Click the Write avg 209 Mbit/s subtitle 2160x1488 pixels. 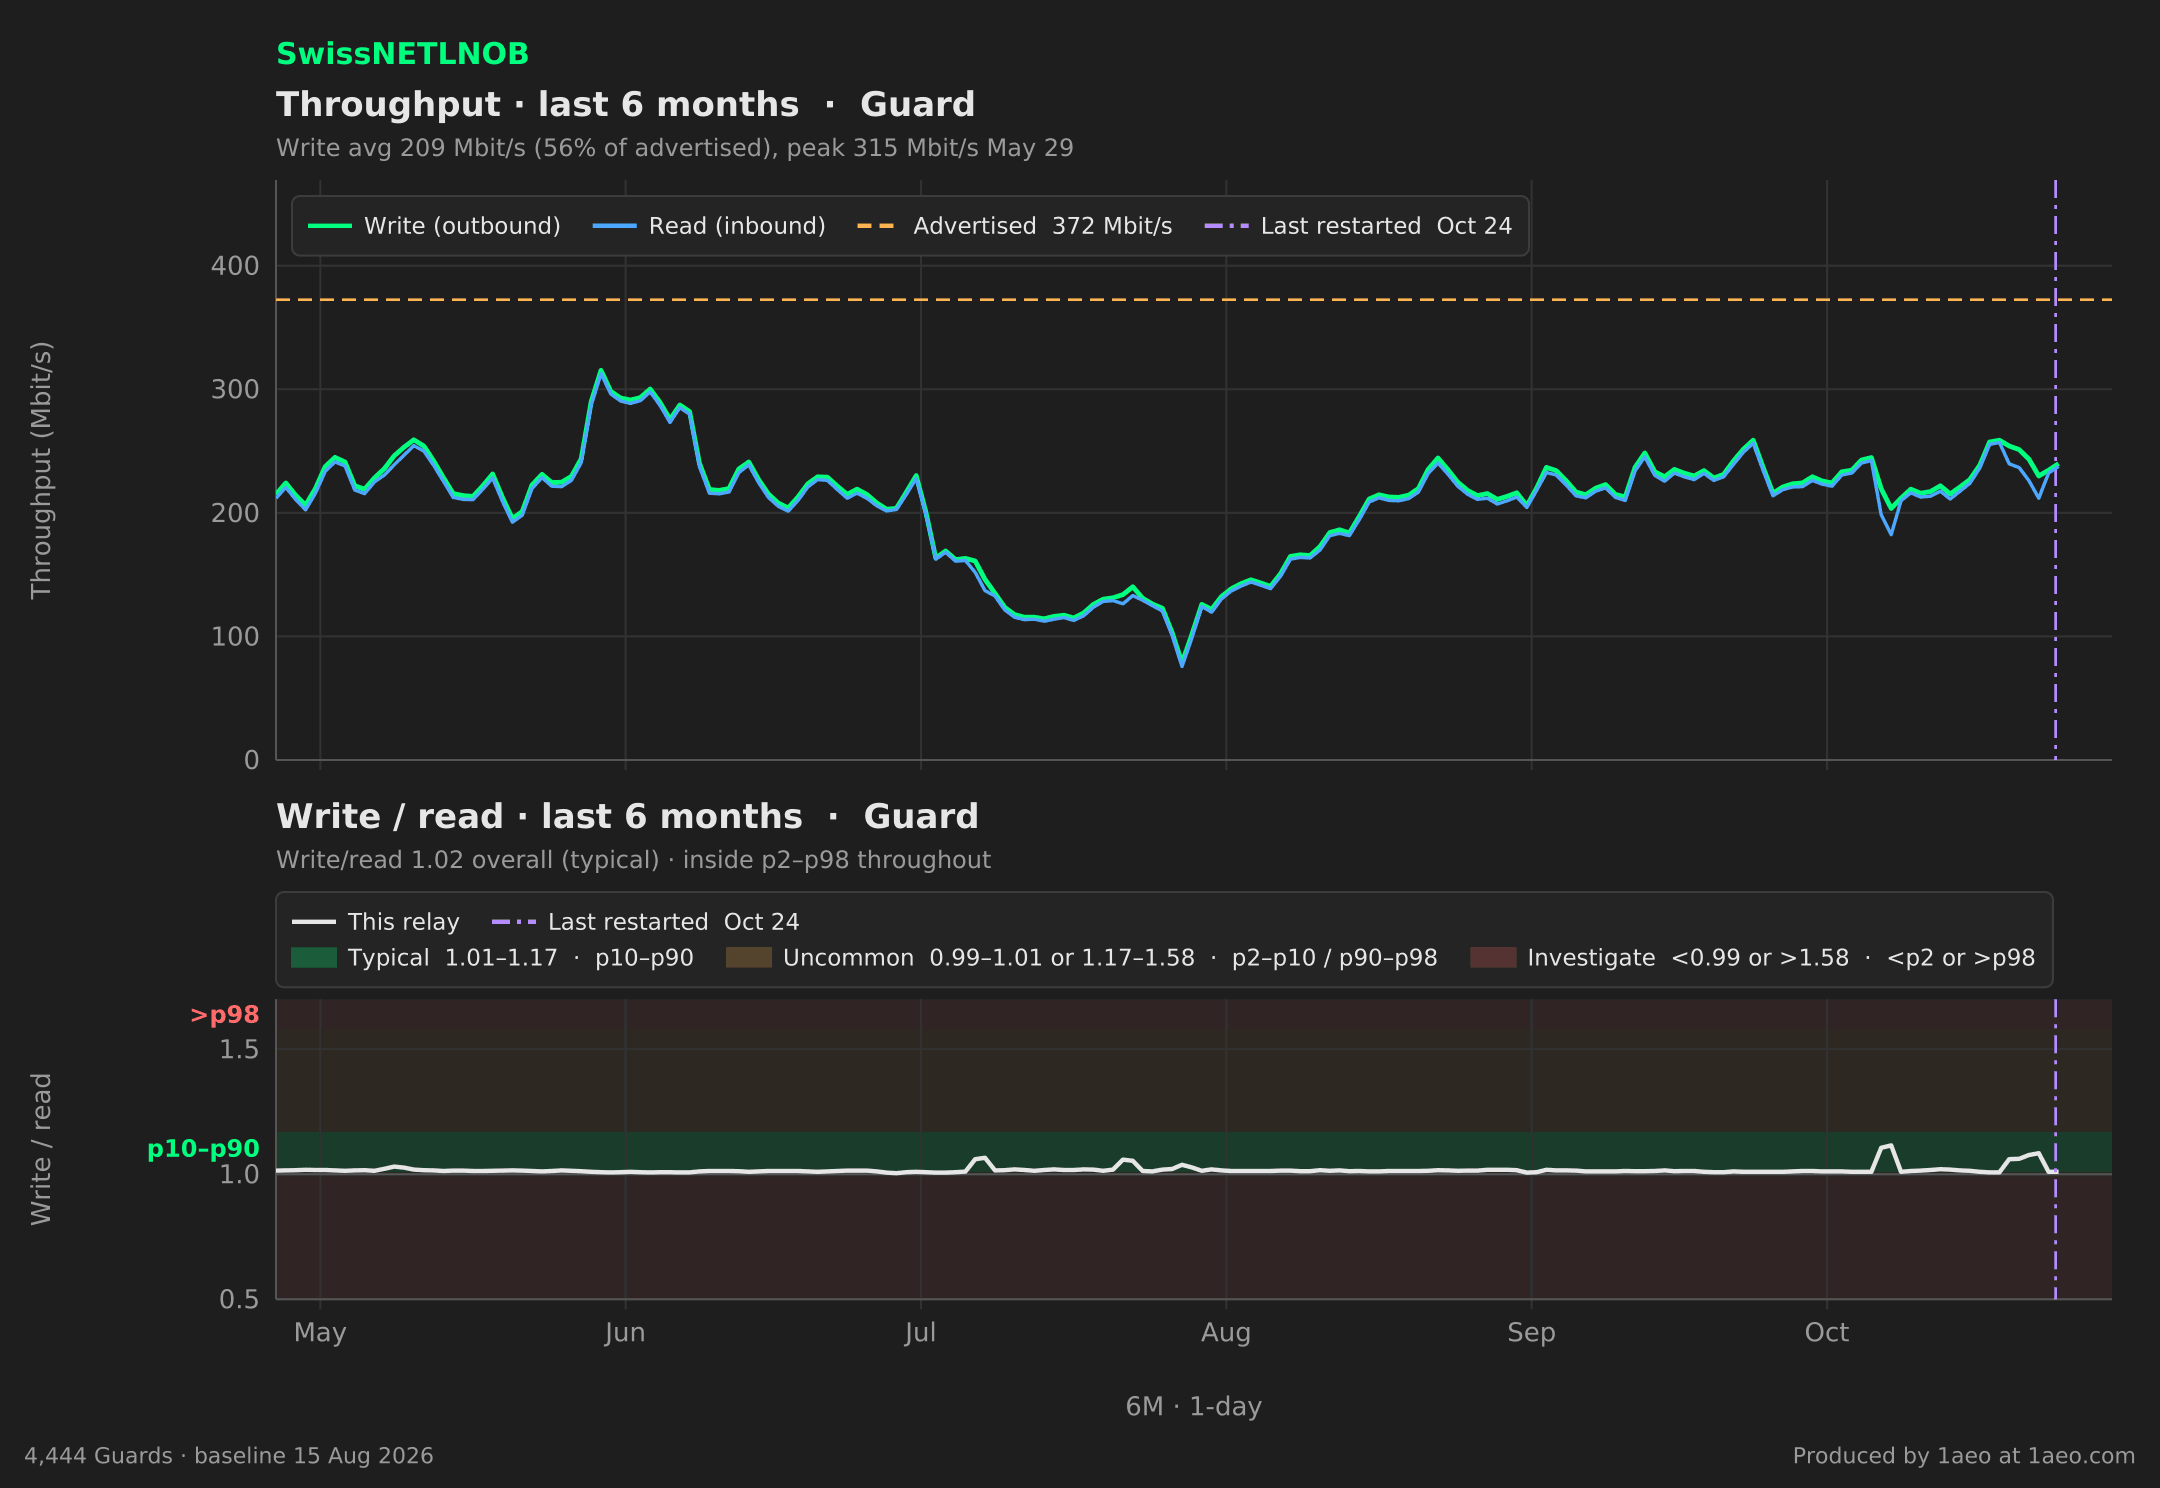pos(675,148)
